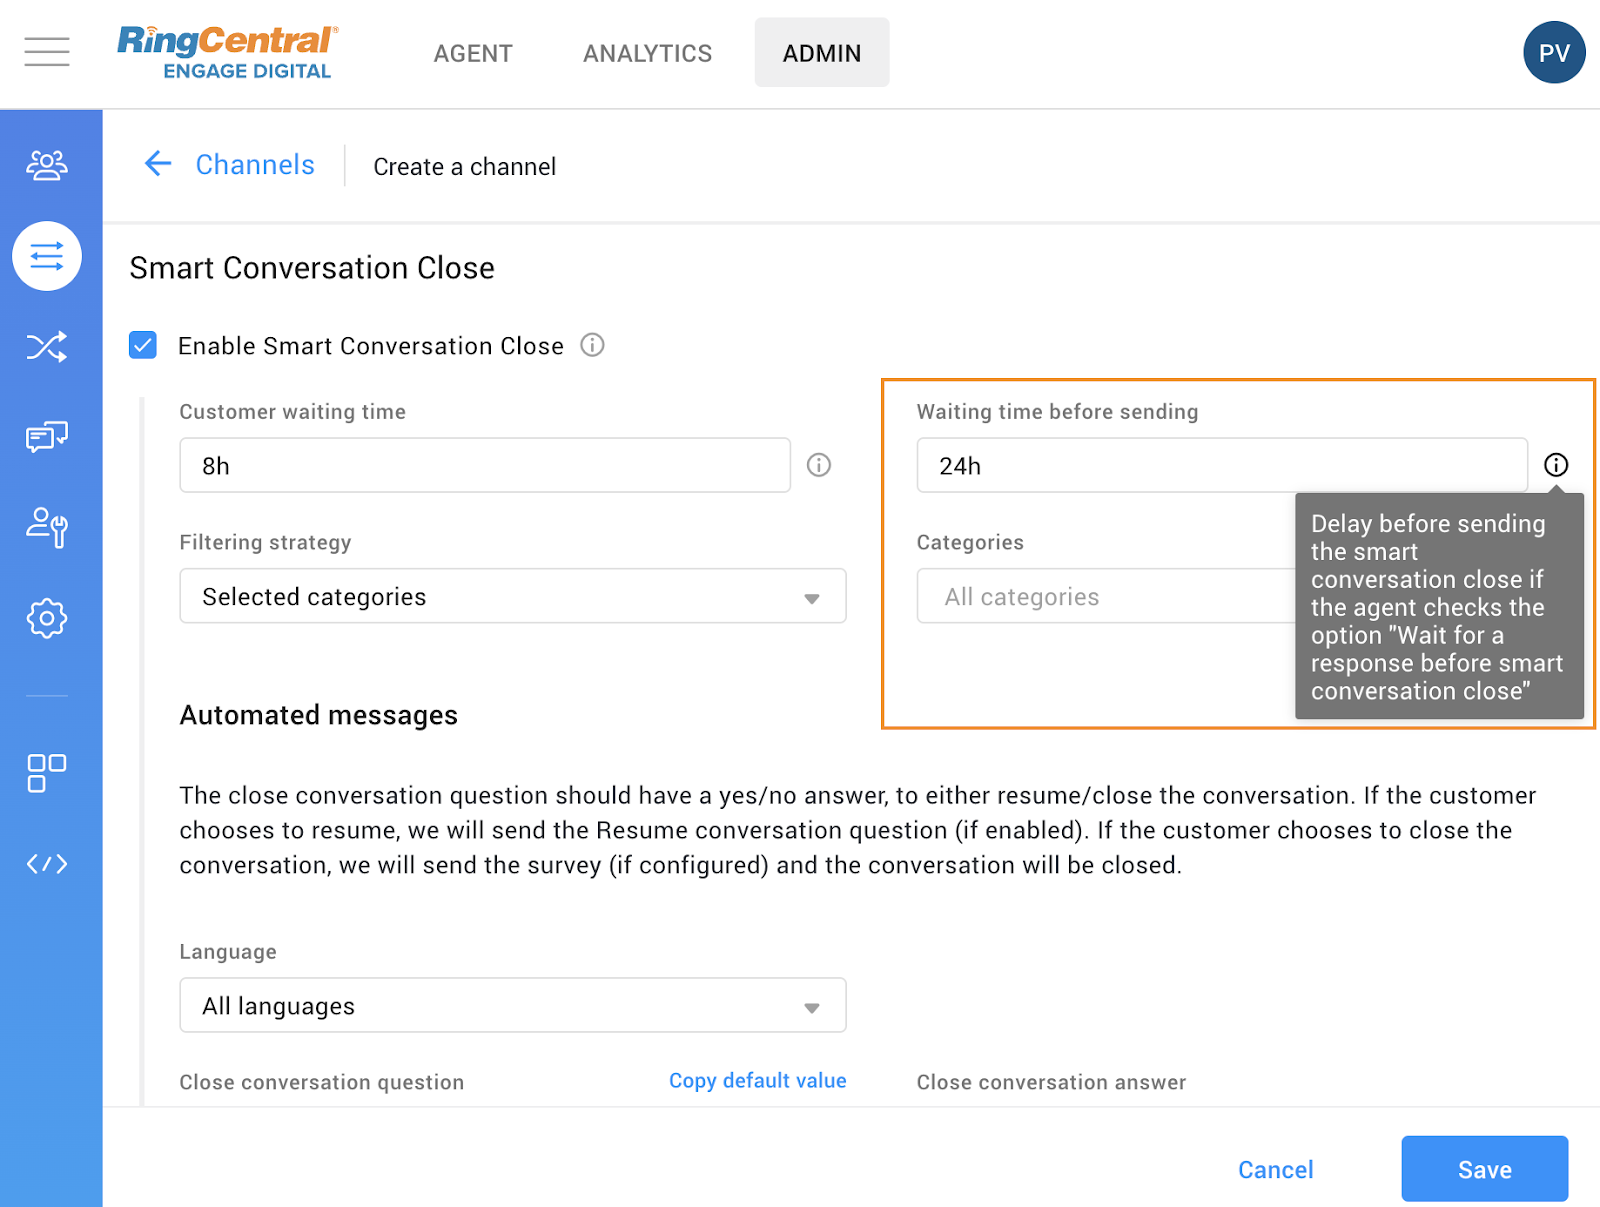Switch to the ANALYTICS tab
This screenshot has width=1600, height=1207.
[646, 52]
